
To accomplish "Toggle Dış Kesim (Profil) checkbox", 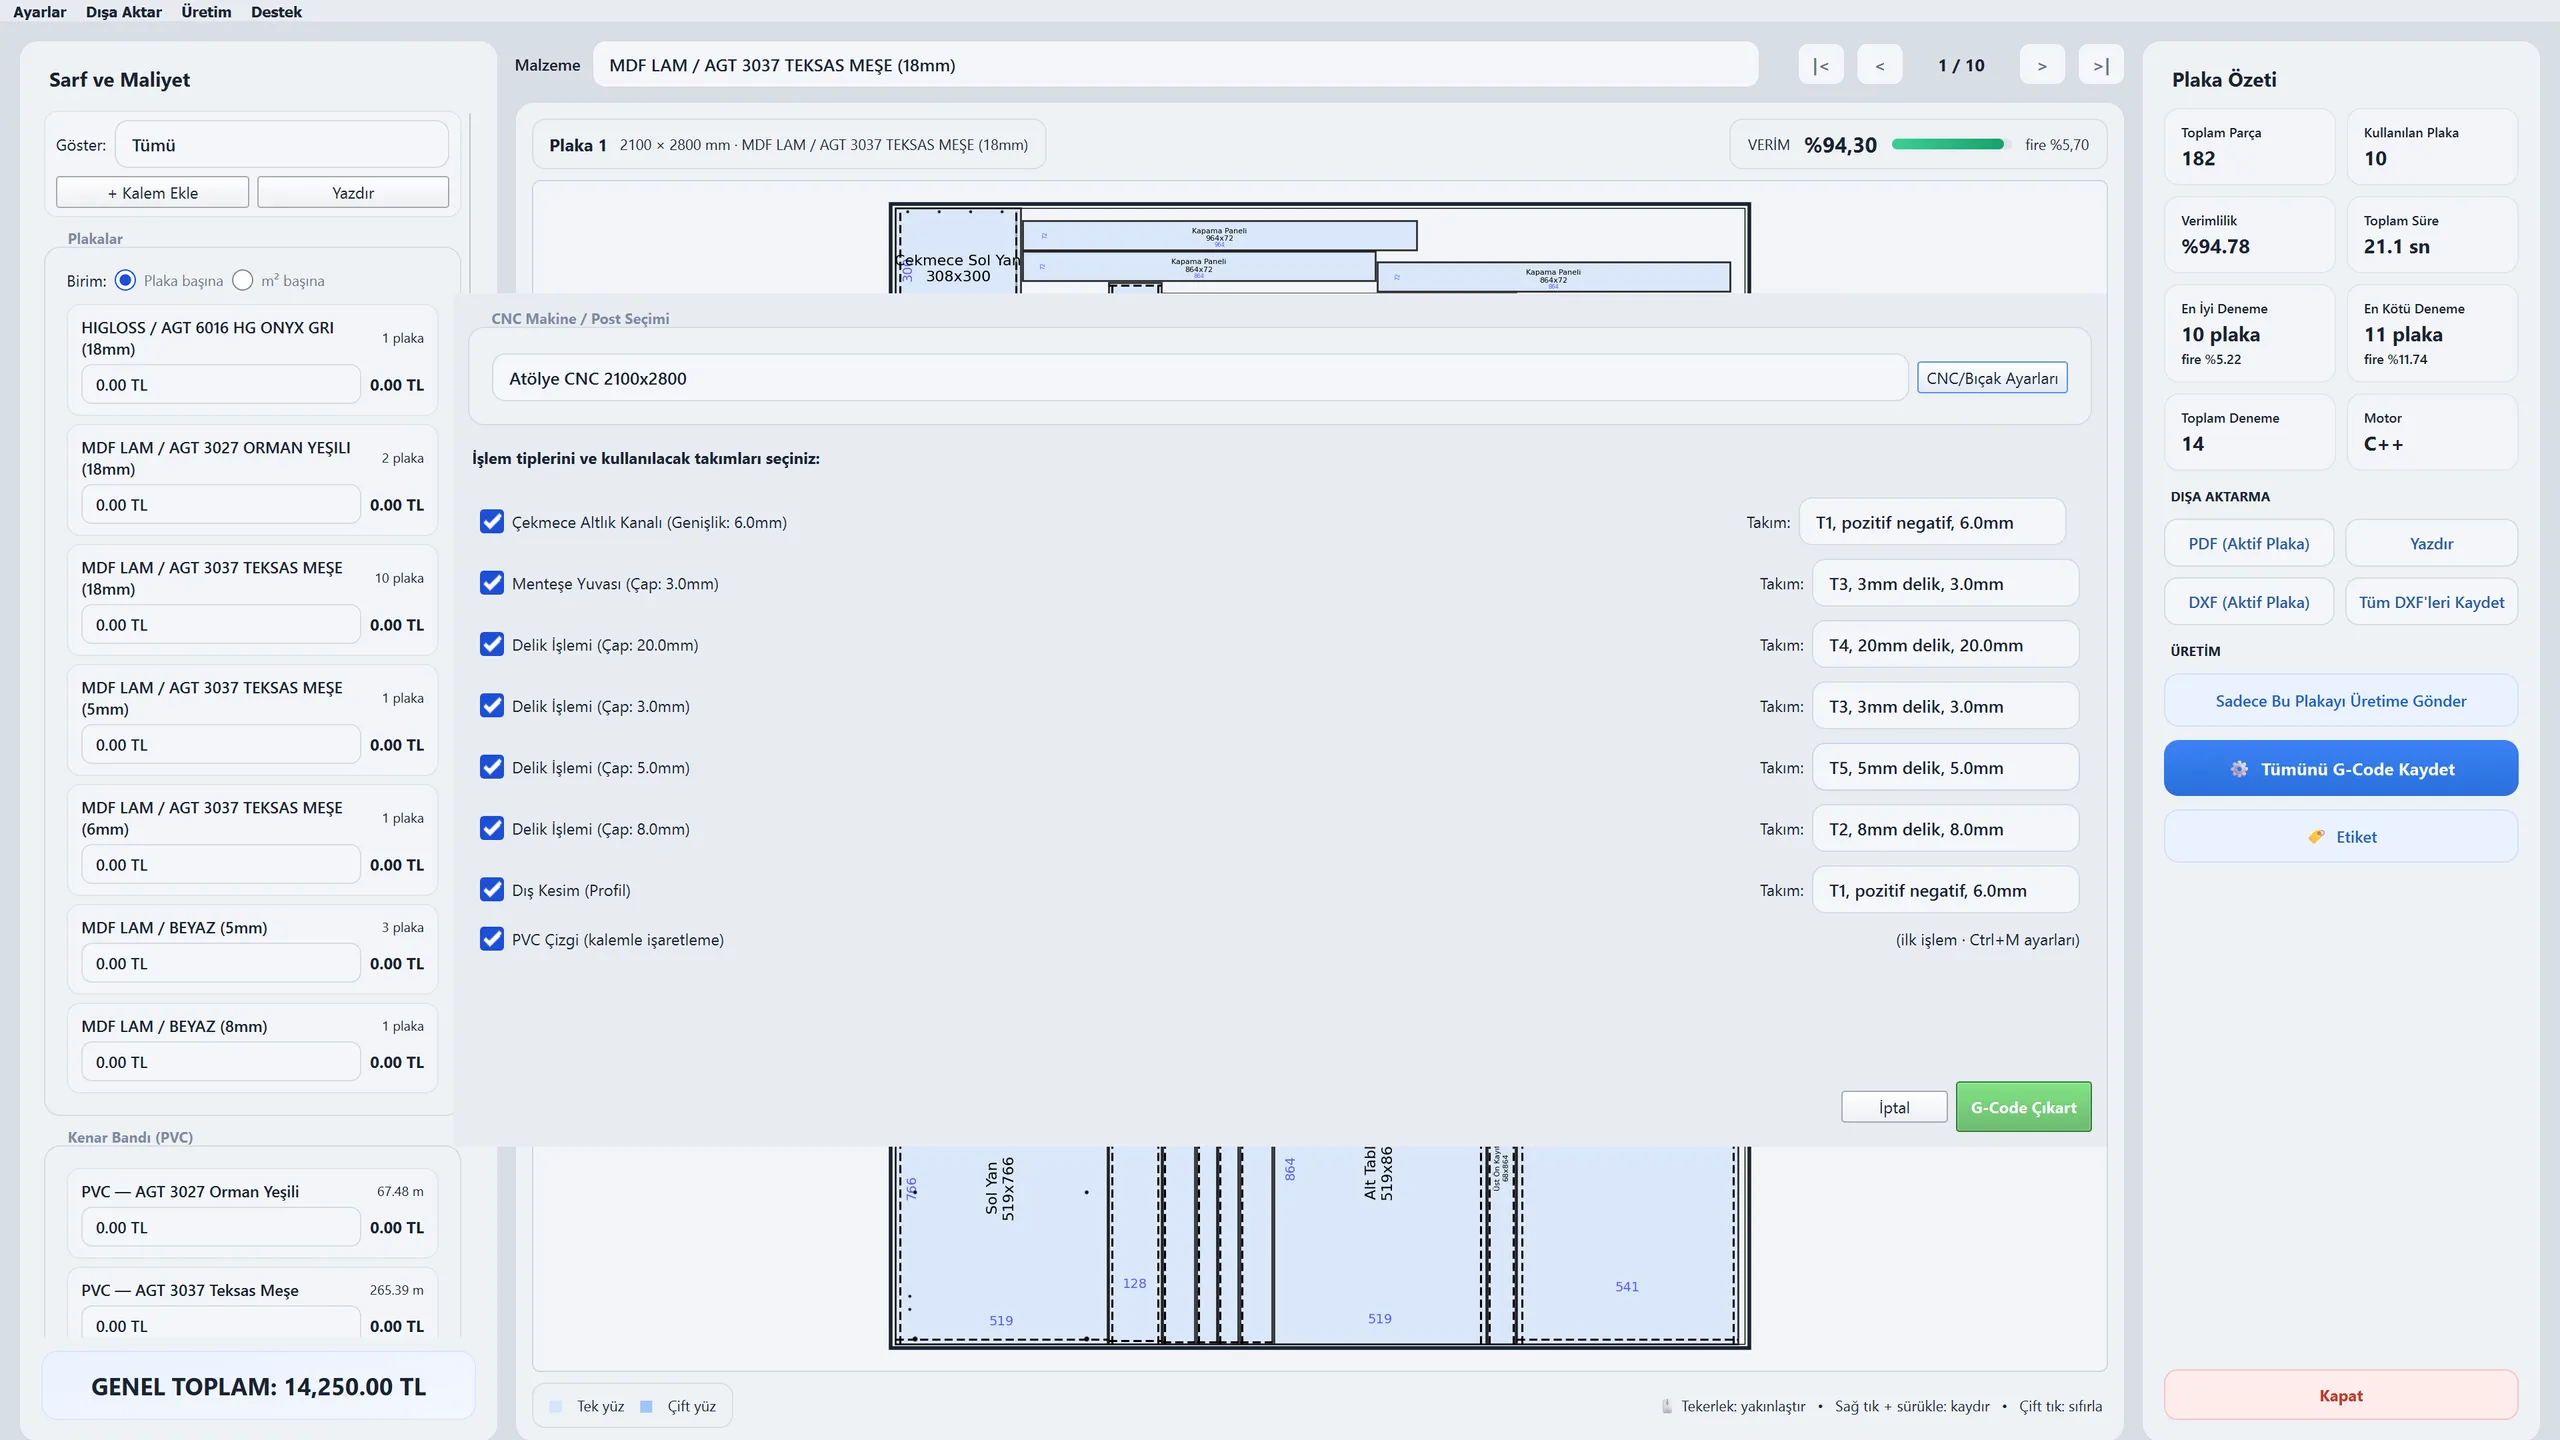I will 492,890.
